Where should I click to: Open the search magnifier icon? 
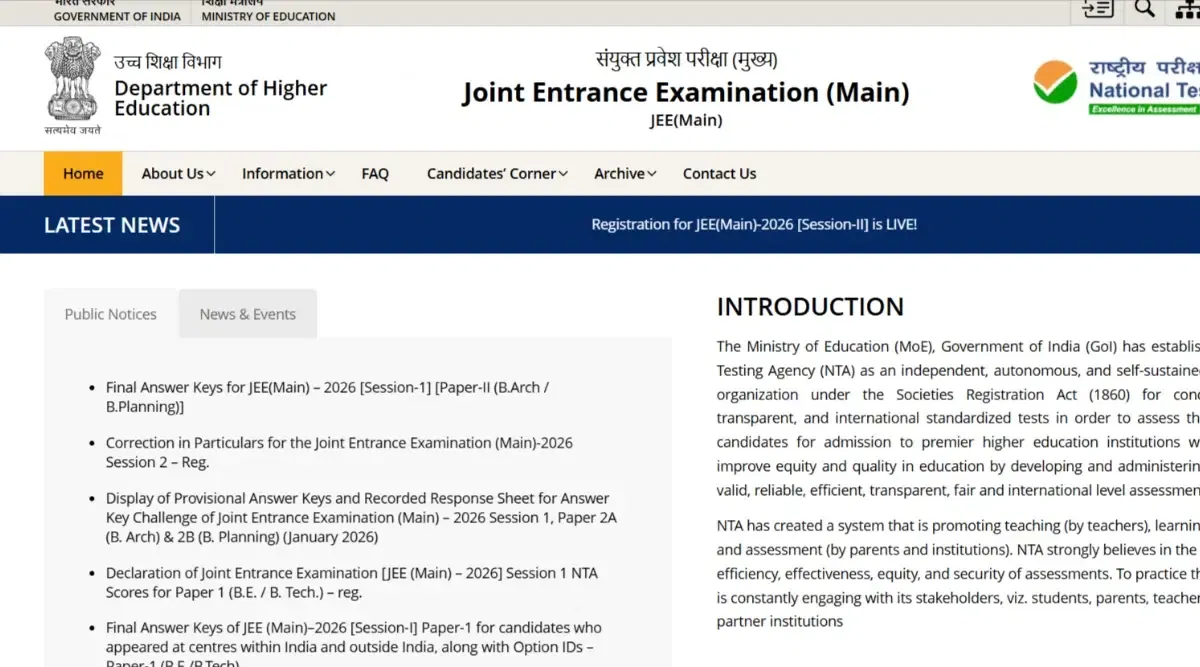point(1144,9)
